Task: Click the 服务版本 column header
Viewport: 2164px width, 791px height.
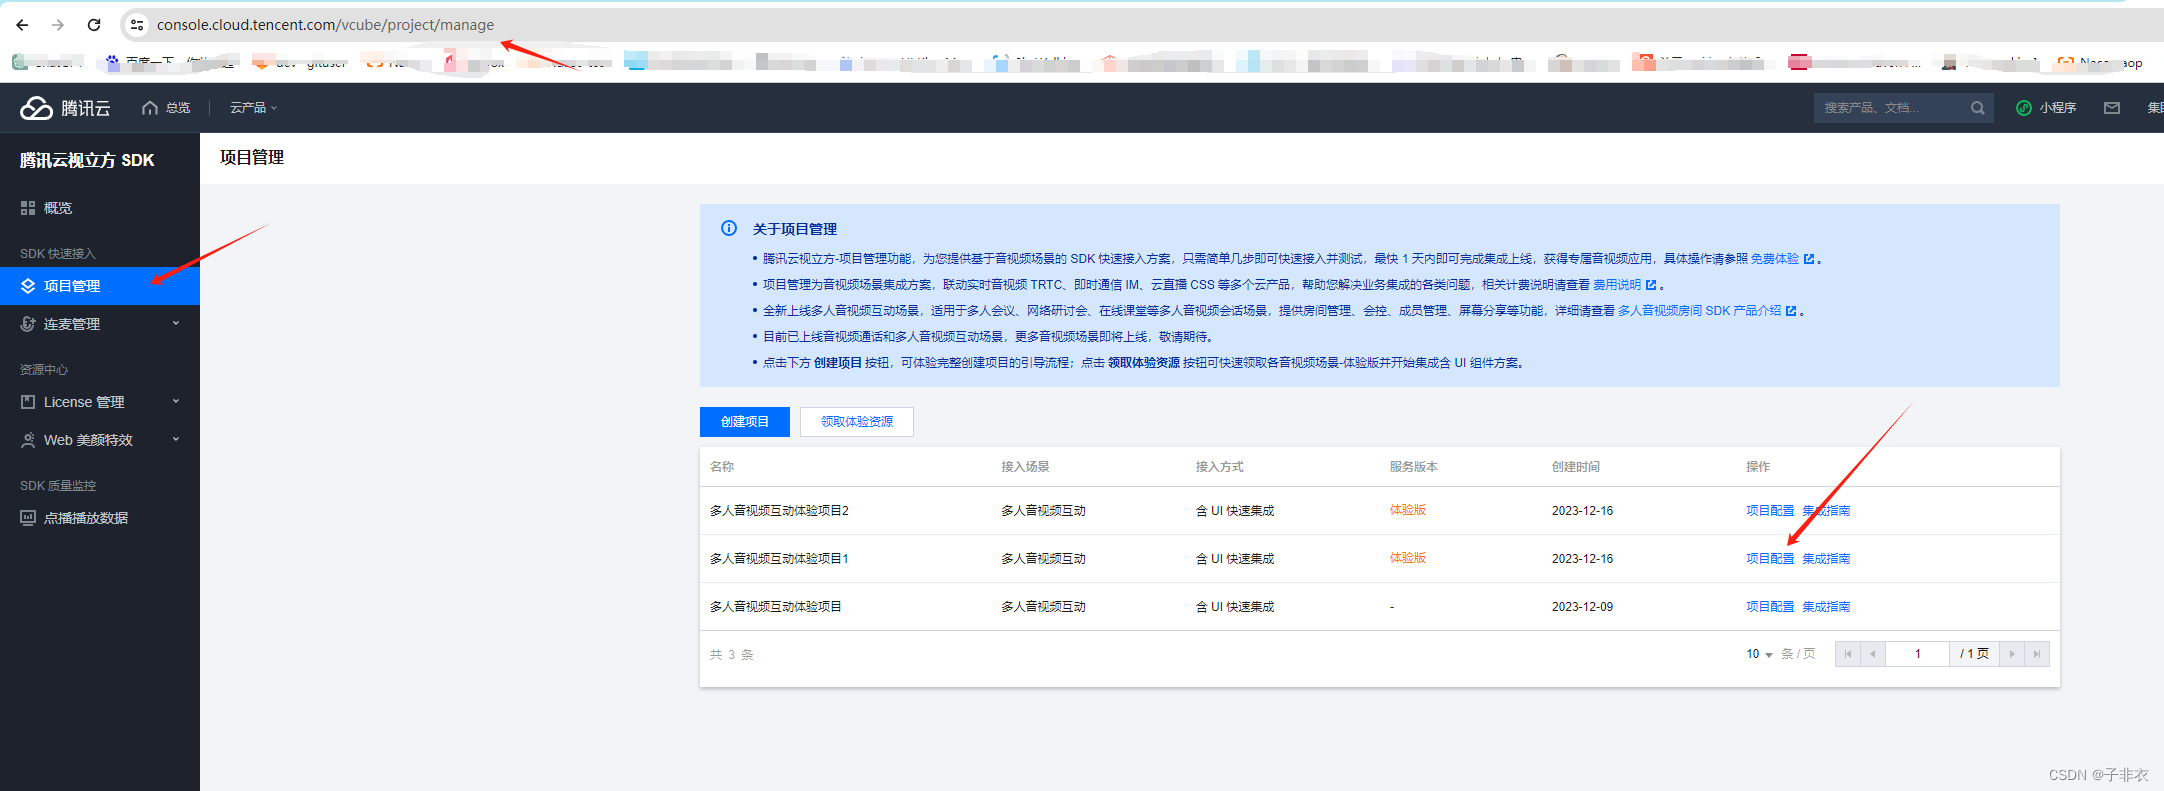Action: tap(1414, 467)
